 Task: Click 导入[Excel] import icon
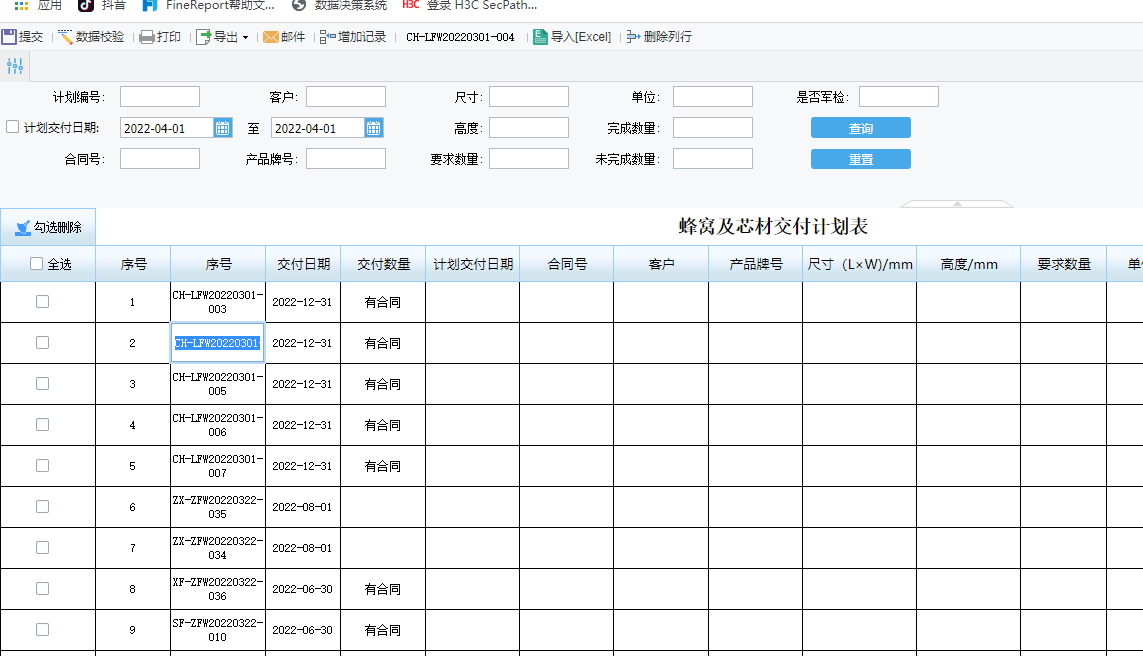540,36
